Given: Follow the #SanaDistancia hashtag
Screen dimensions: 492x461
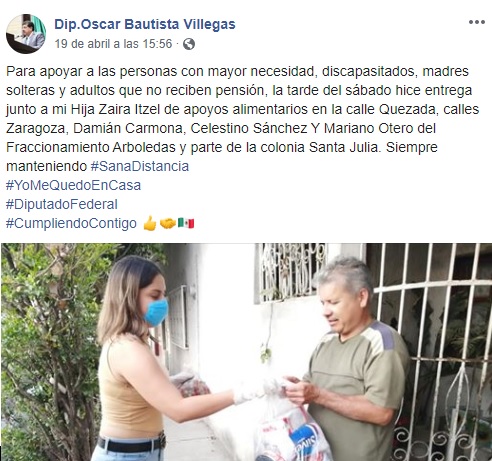Looking at the screenshot, I should [x=140, y=166].
